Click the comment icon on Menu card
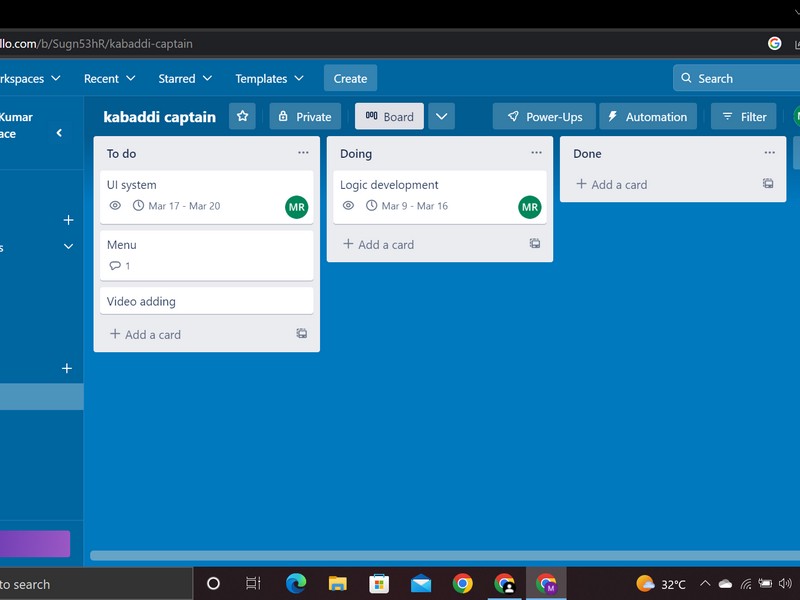Viewport: 800px width, 600px height. [115, 265]
